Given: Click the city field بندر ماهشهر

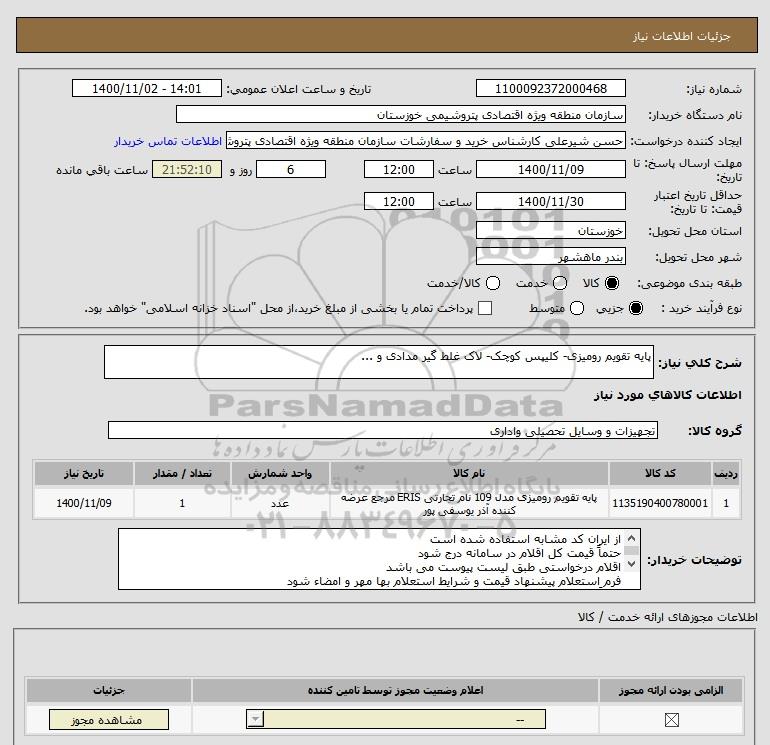Looking at the screenshot, I should click(x=550, y=256).
